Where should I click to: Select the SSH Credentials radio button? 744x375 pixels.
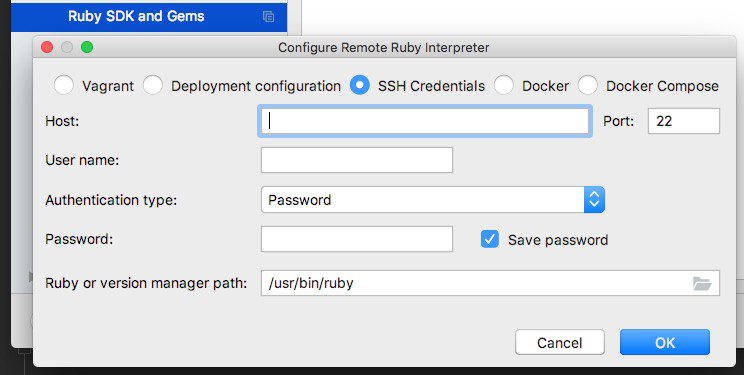coord(360,85)
